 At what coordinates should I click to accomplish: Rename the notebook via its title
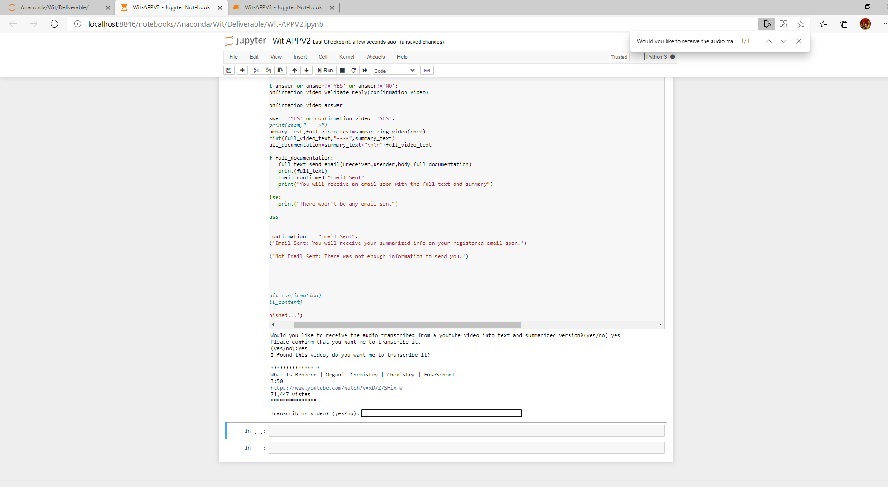292,41
